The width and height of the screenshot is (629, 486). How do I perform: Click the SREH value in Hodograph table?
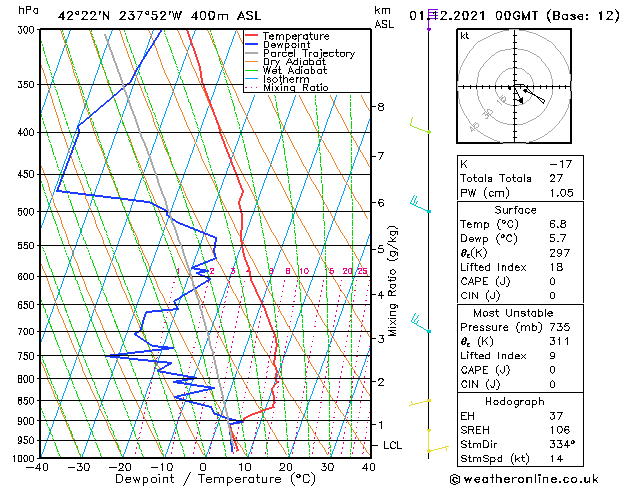tap(560, 430)
